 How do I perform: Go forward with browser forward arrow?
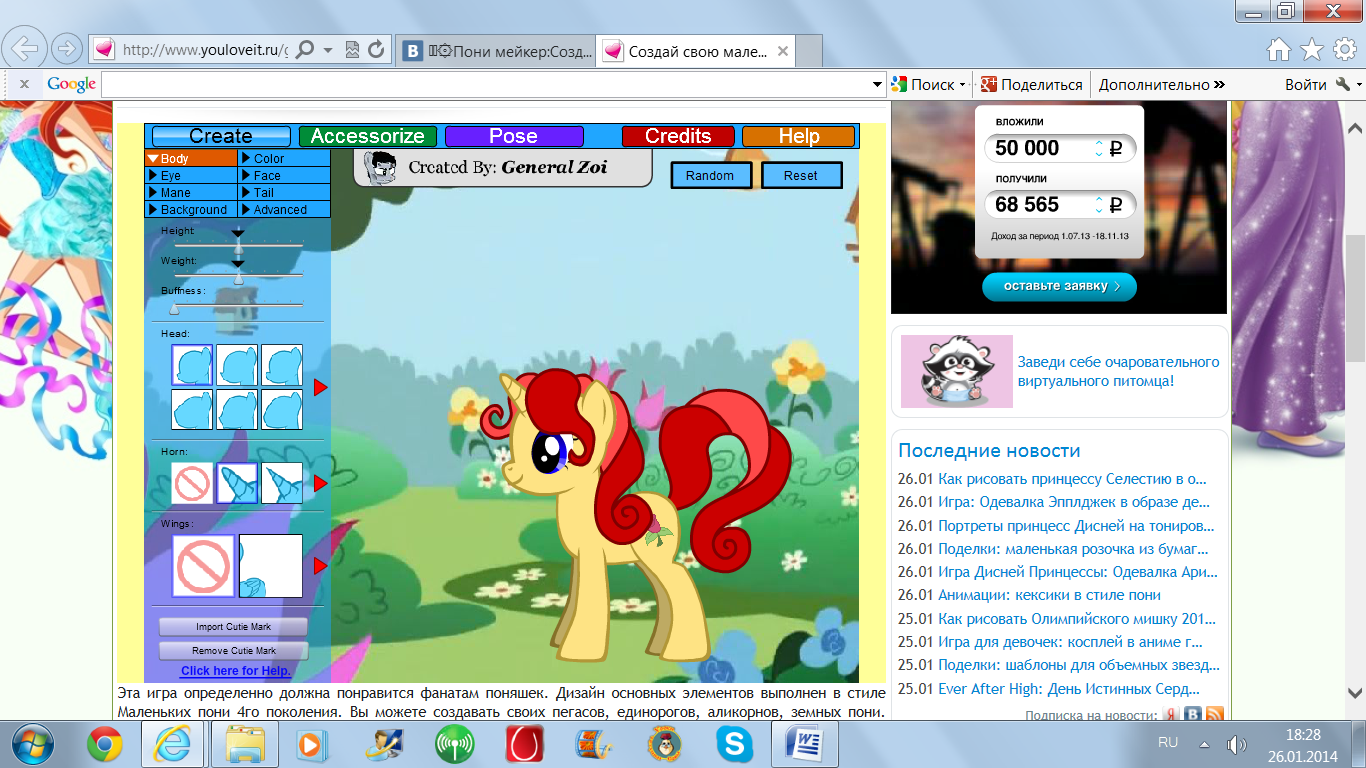66,48
